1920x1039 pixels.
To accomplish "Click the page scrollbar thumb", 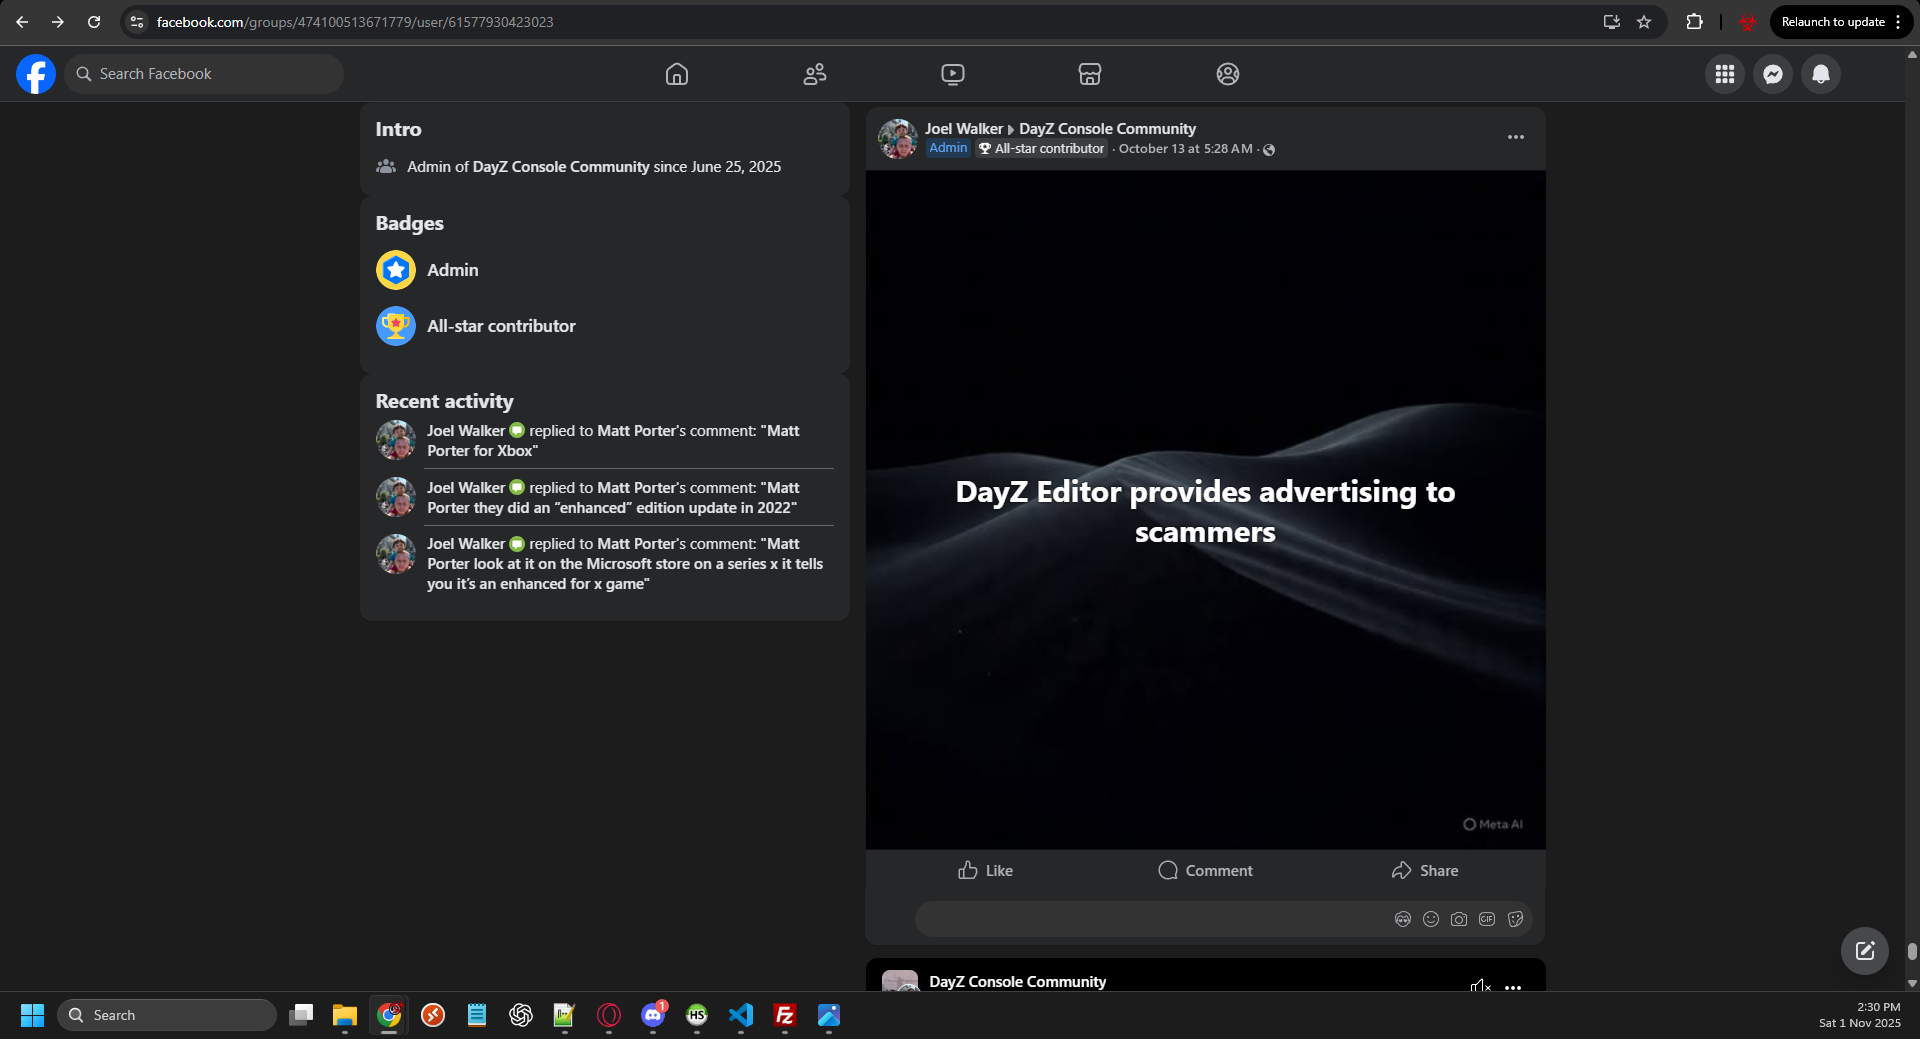I will pyautogui.click(x=1912, y=951).
